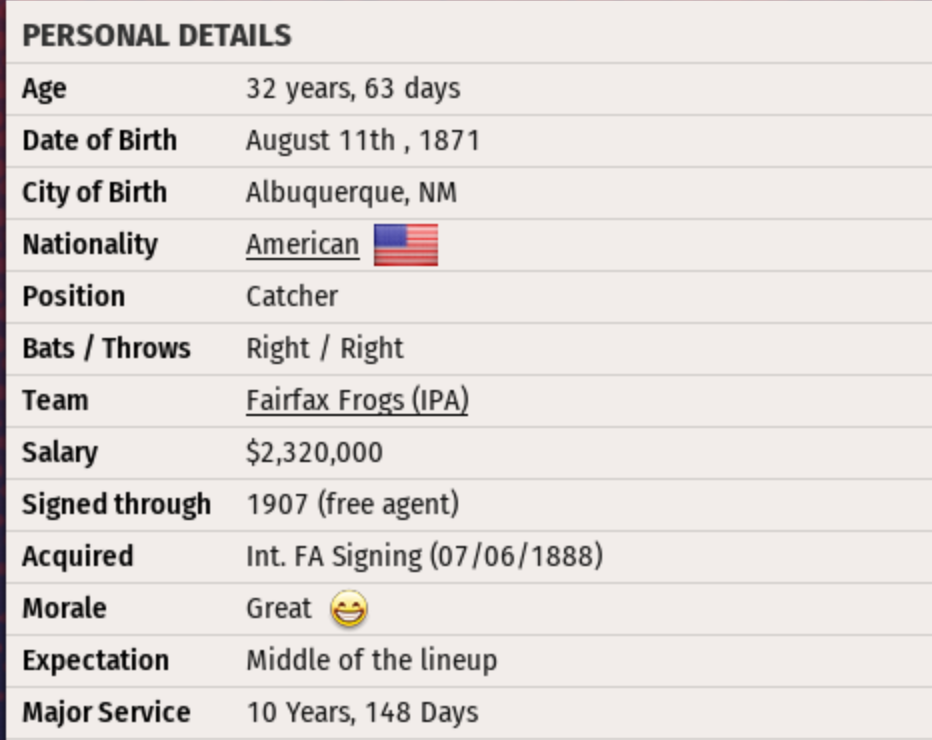Click the smiling morale face icon
This screenshot has height=740, width=932.
click(x=349, y=609)
